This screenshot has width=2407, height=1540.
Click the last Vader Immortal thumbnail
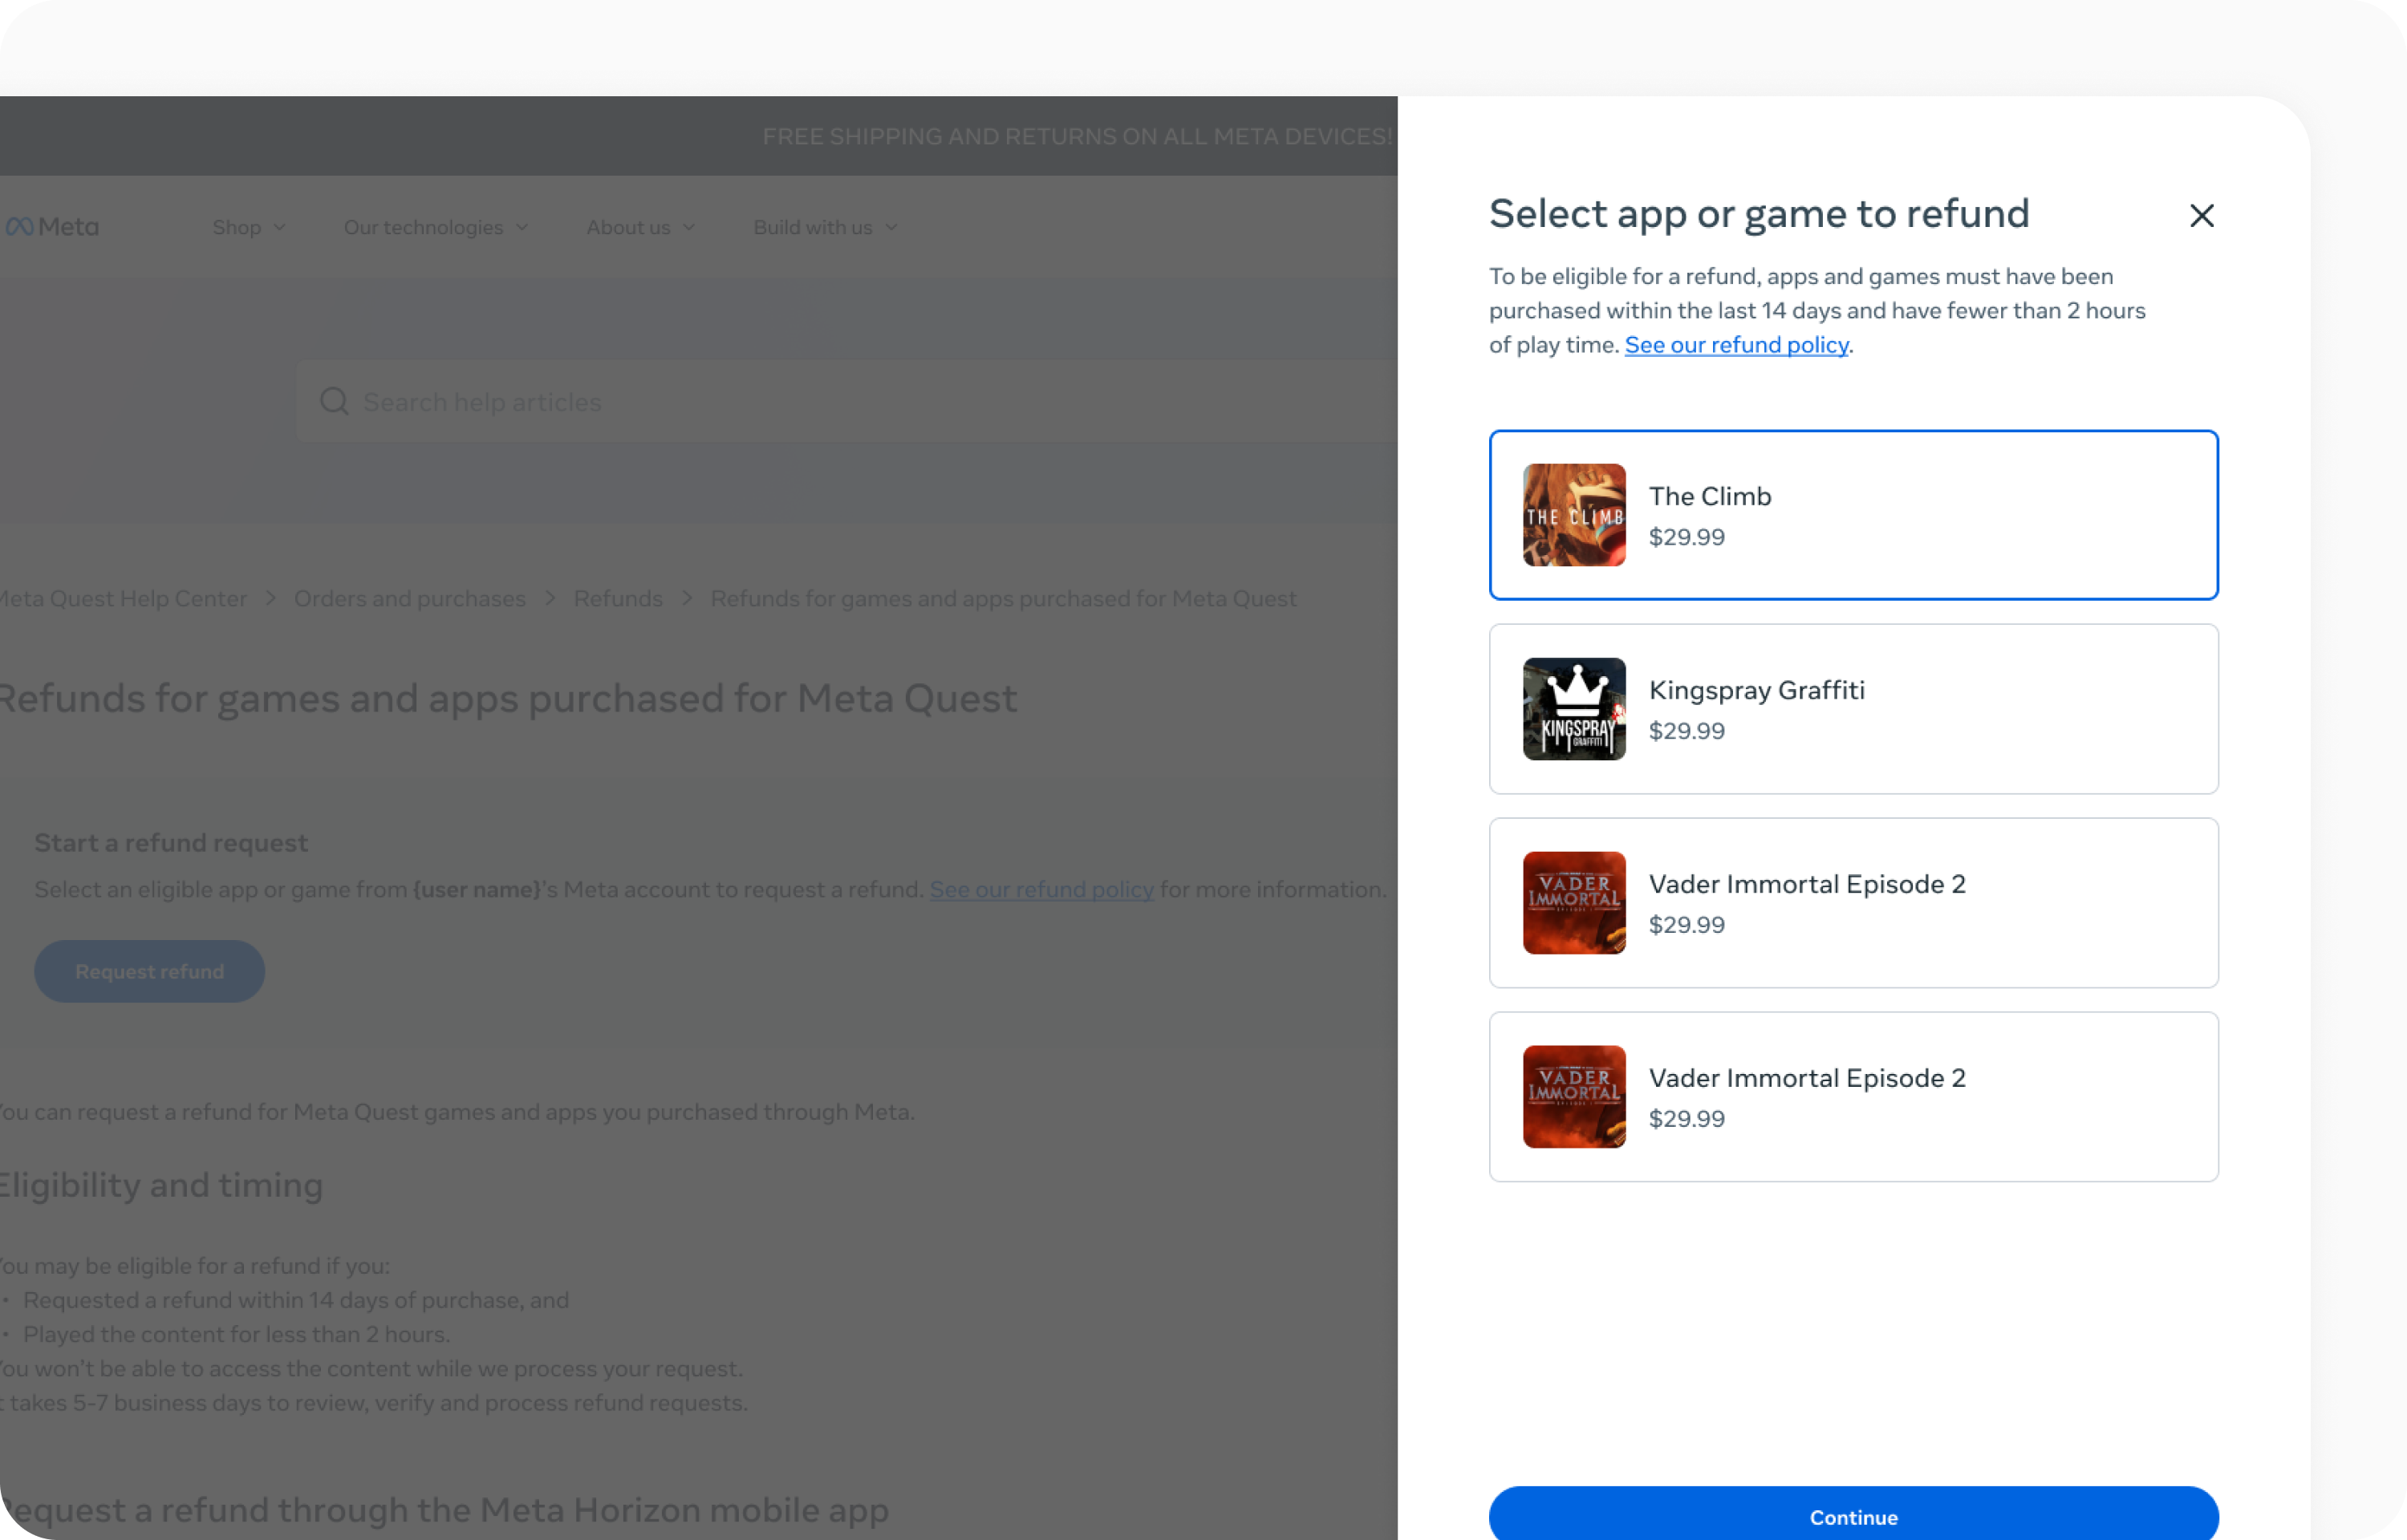[1573, 1097]
